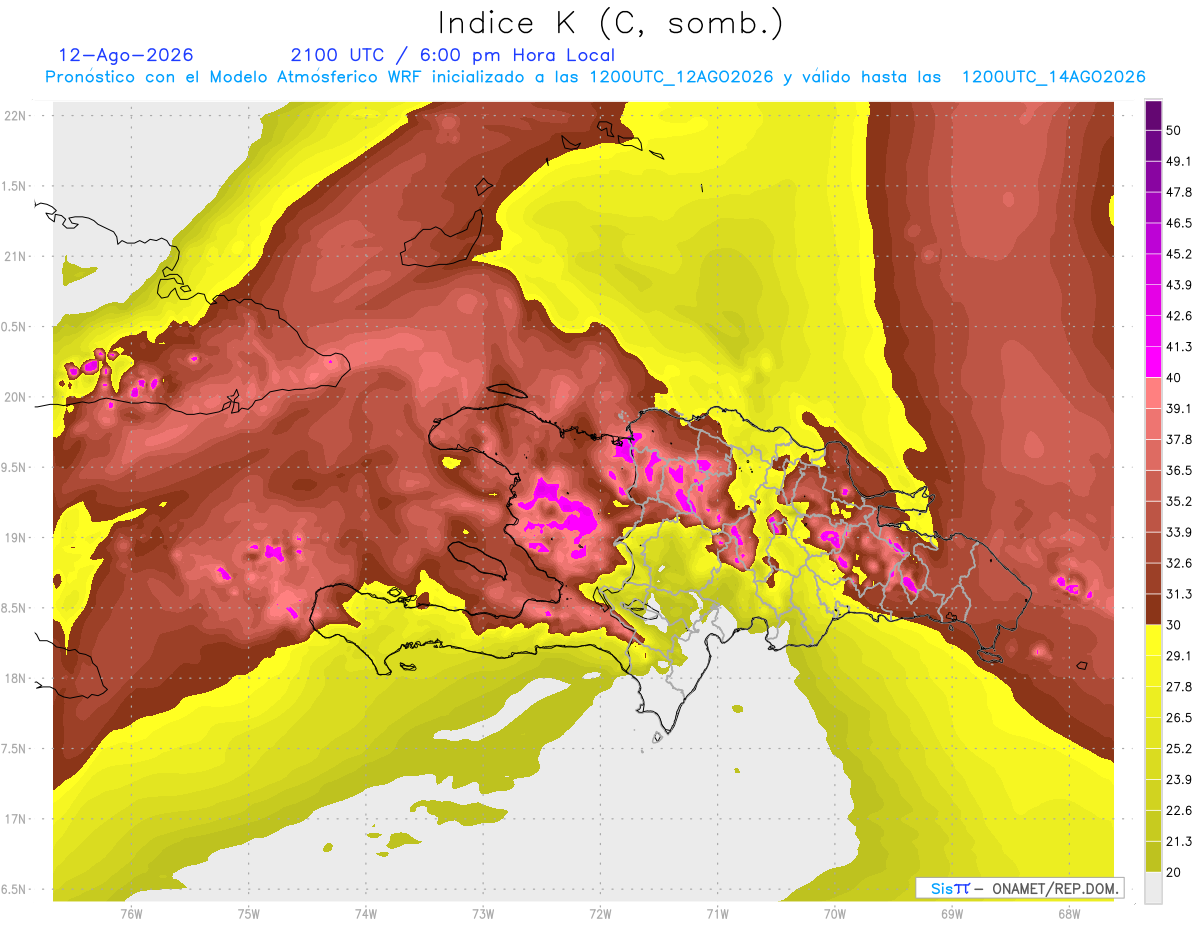
Task: Click the '47.8' value on the color scale
Action: pos(1179,193)
